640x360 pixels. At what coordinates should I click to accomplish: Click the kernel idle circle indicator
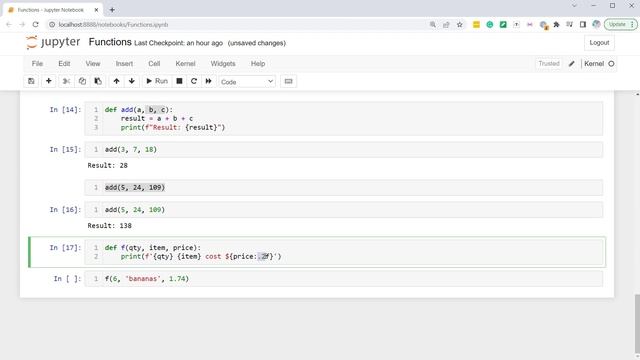coord(611,64)
